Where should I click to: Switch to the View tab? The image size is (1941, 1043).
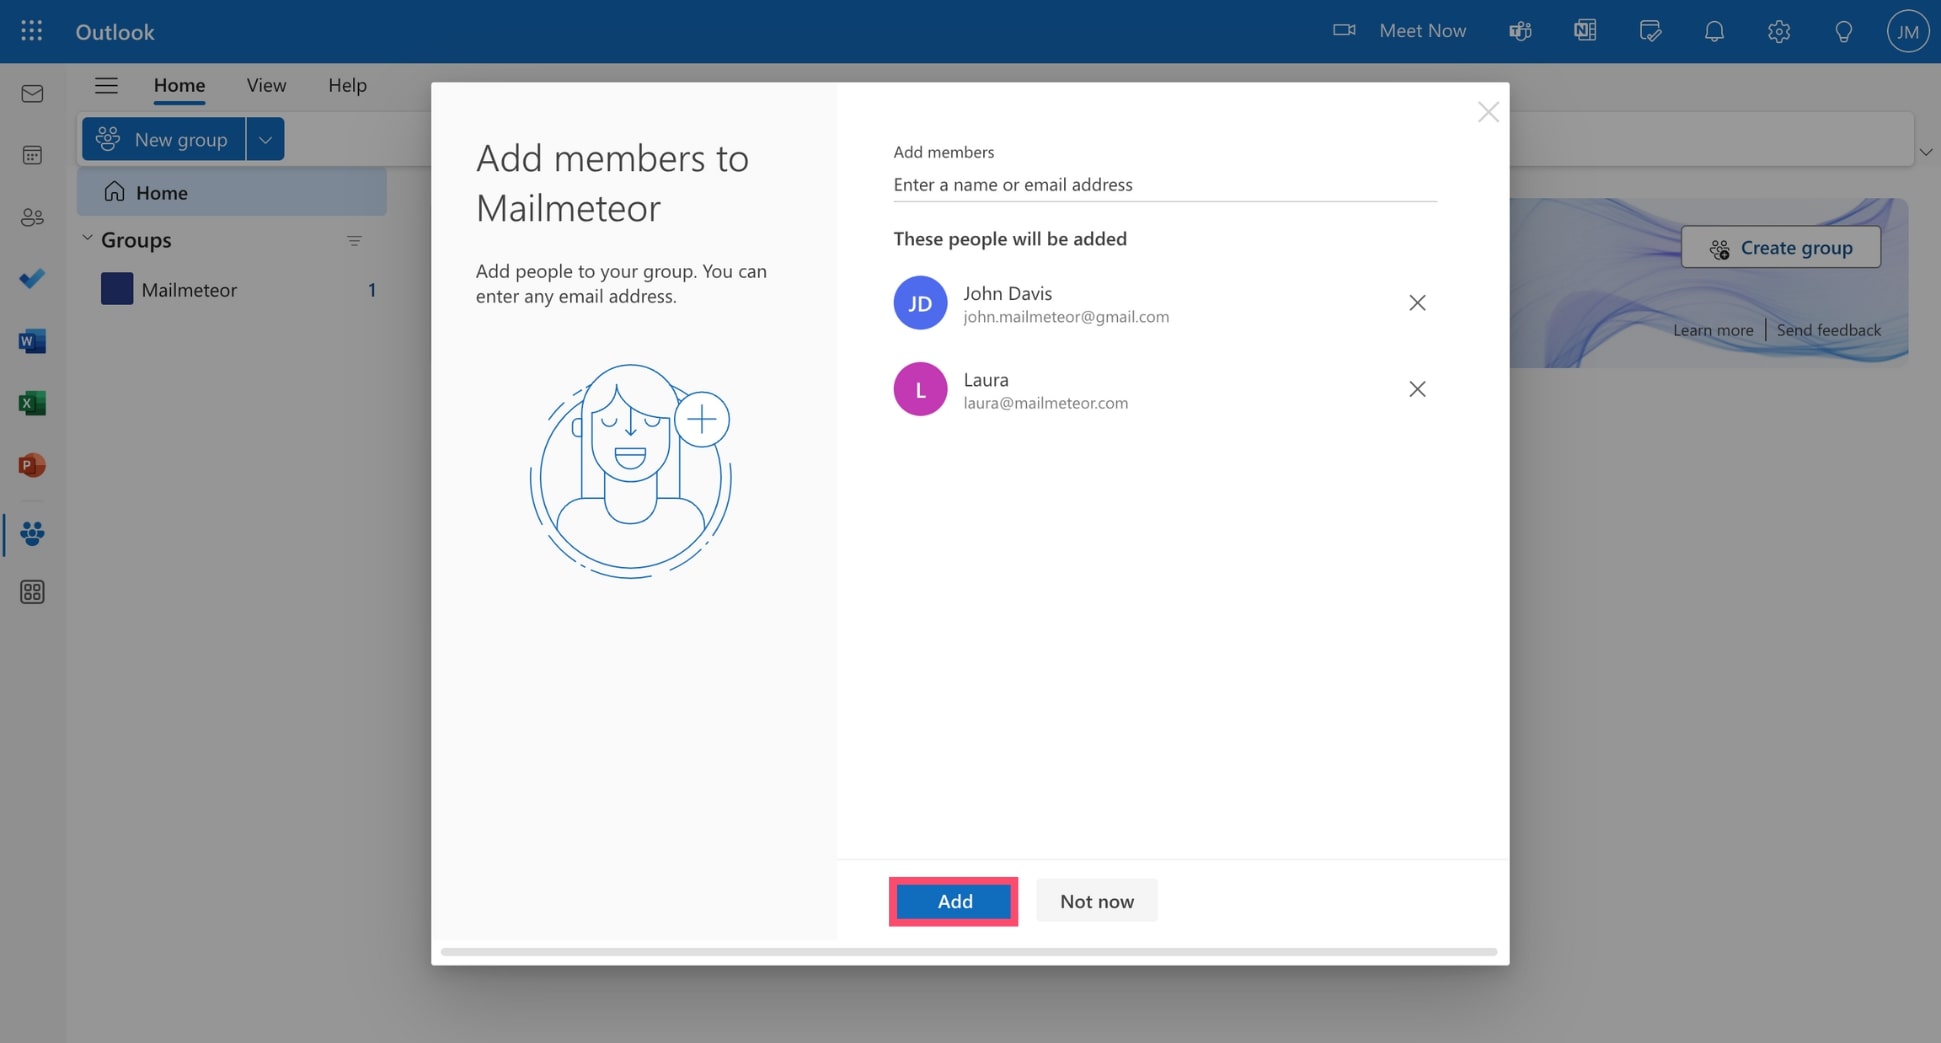coord(266,85)
